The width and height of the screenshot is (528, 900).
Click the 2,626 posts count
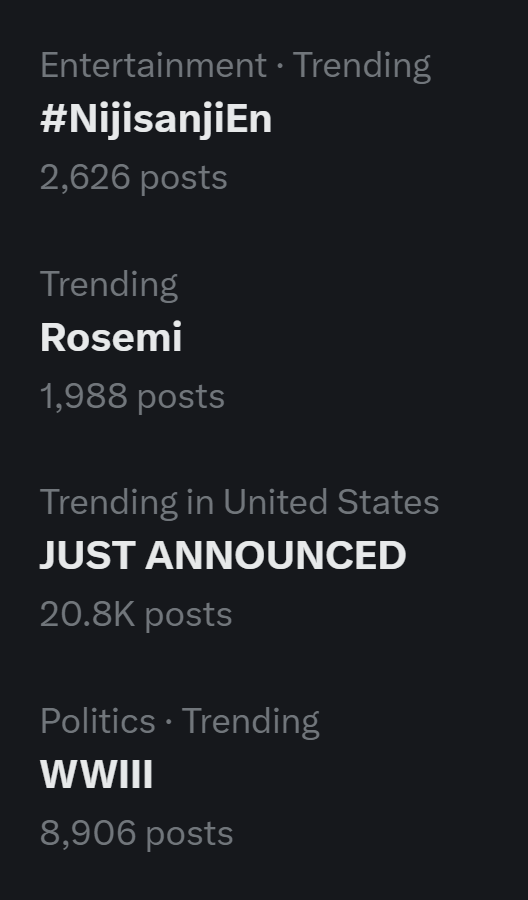tap(134, 177)
